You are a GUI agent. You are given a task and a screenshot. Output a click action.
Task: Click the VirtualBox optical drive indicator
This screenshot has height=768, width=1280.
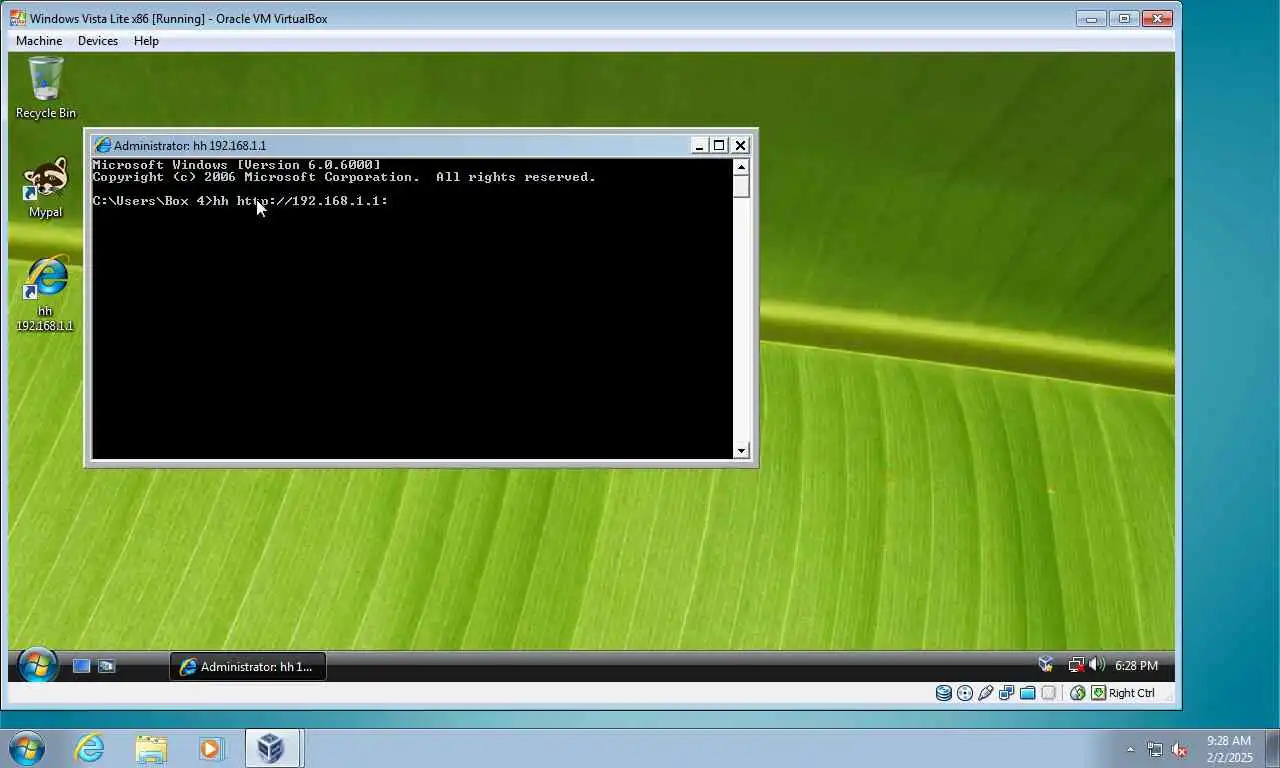(x=964, y=693)
